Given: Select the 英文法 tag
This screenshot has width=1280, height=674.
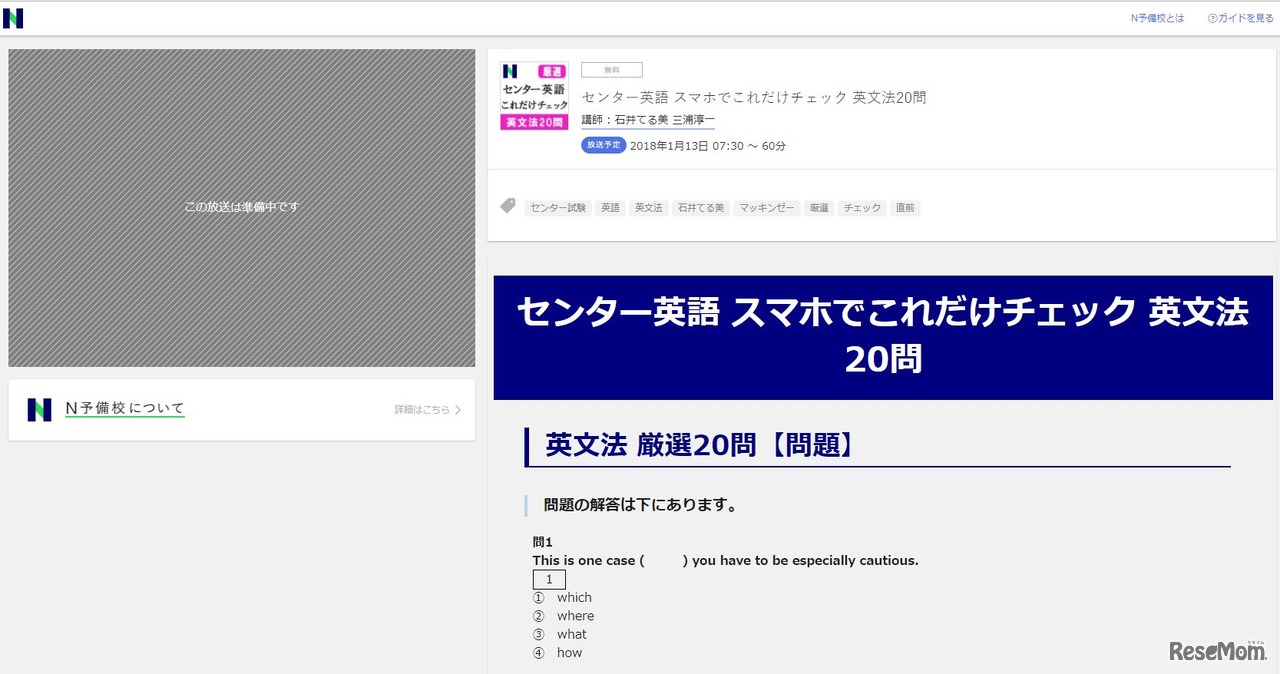Looking at the screenshot, I should [648, 208].
